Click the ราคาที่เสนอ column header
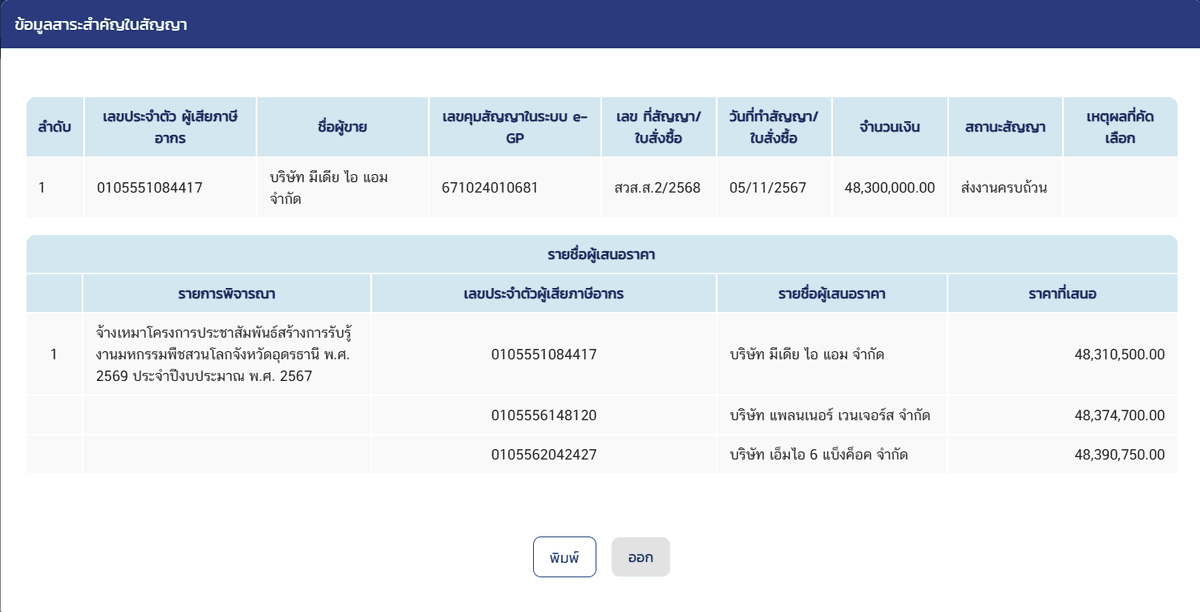Screen dimensions: 1200x612 (x=1062, y=293)
